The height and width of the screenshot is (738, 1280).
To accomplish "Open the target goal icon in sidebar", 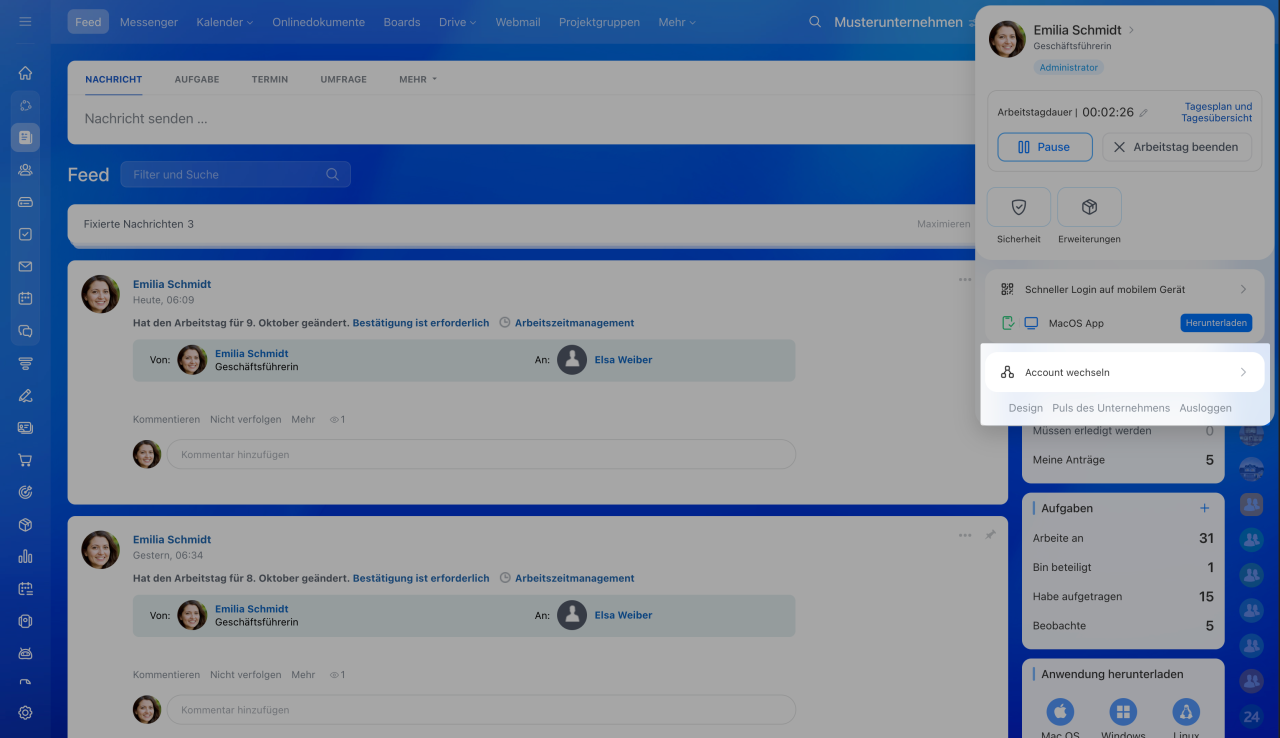I will (25, 492).
